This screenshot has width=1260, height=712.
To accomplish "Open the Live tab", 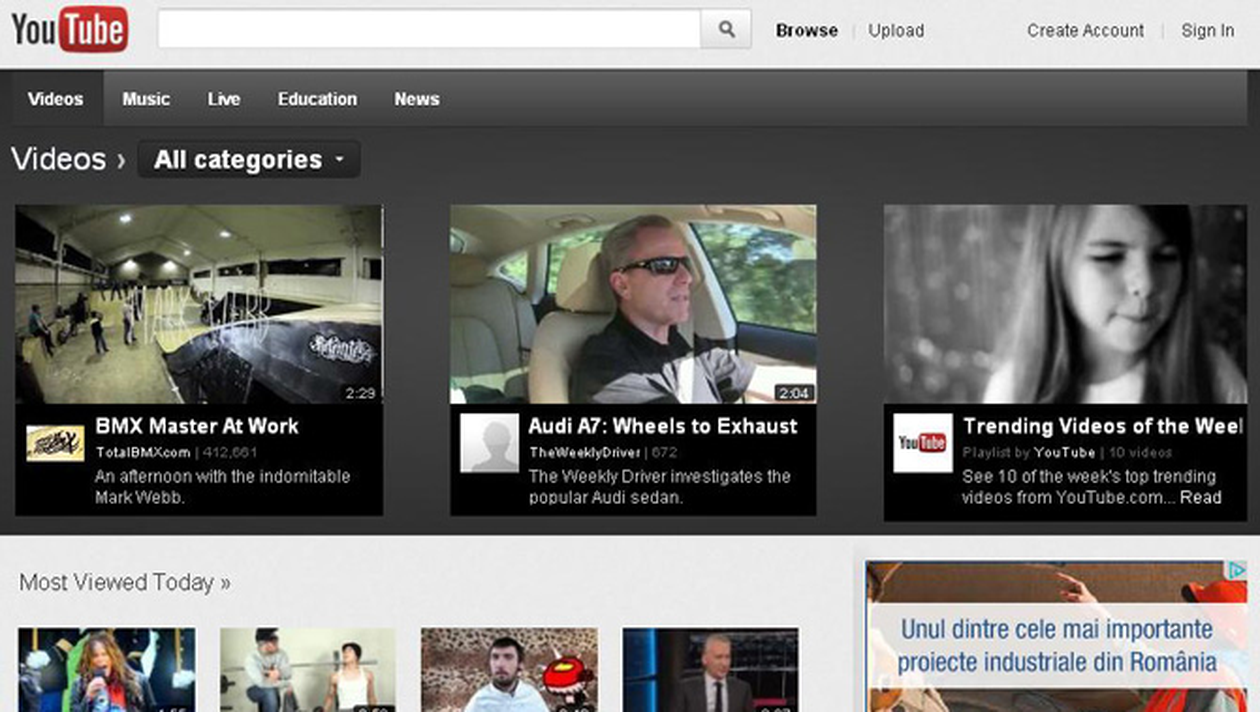I will (224, 99).
